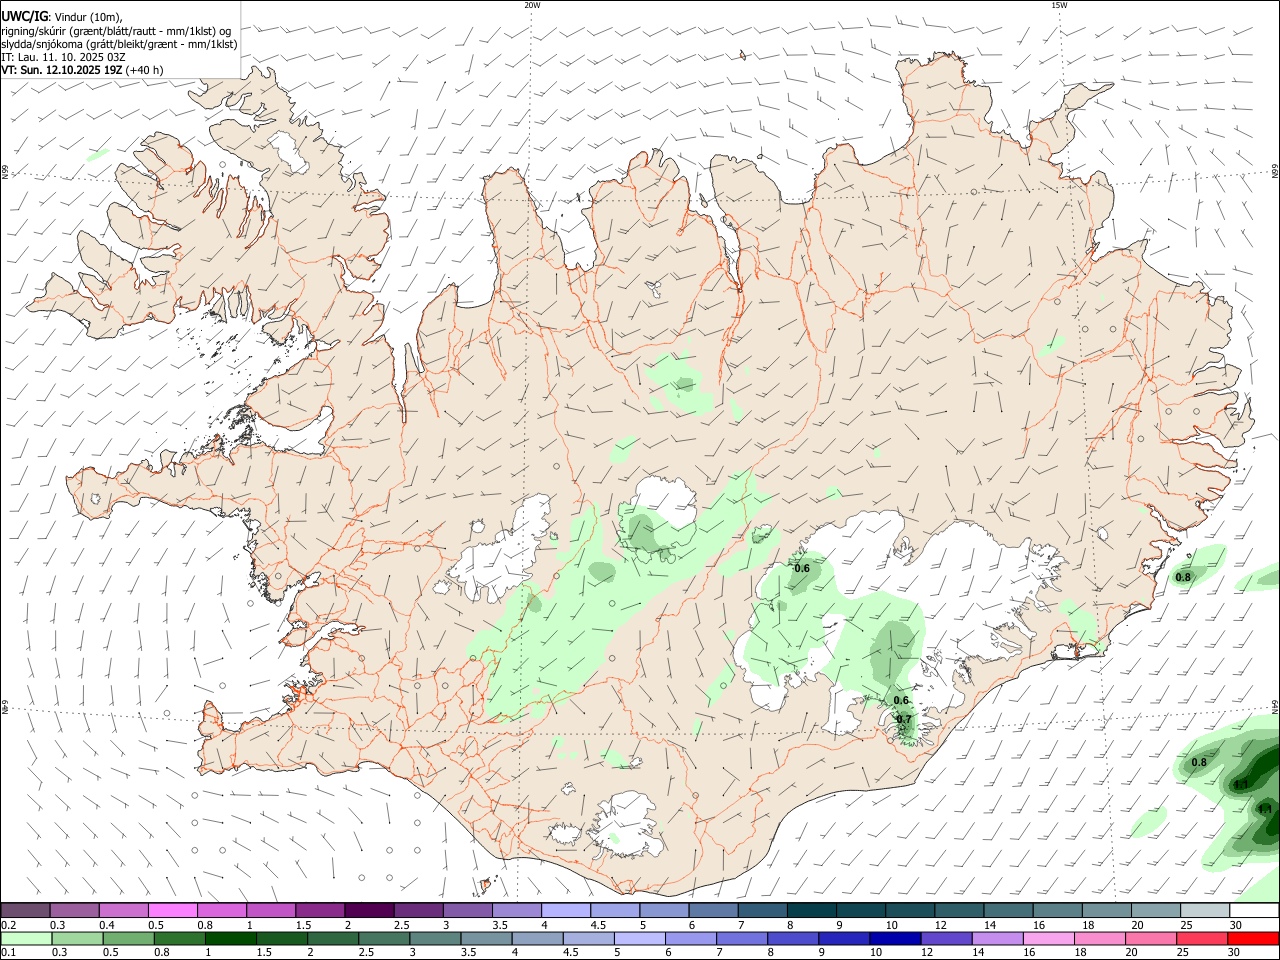The width and height of the screenshot is (1280, 960).
Task: Pick the bright pink 0.5–0.8 snow swatch
Action: [173, 910]
